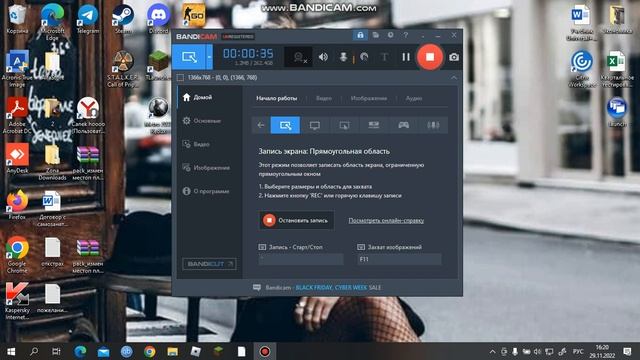Pause the current recording

coord(406,57)
